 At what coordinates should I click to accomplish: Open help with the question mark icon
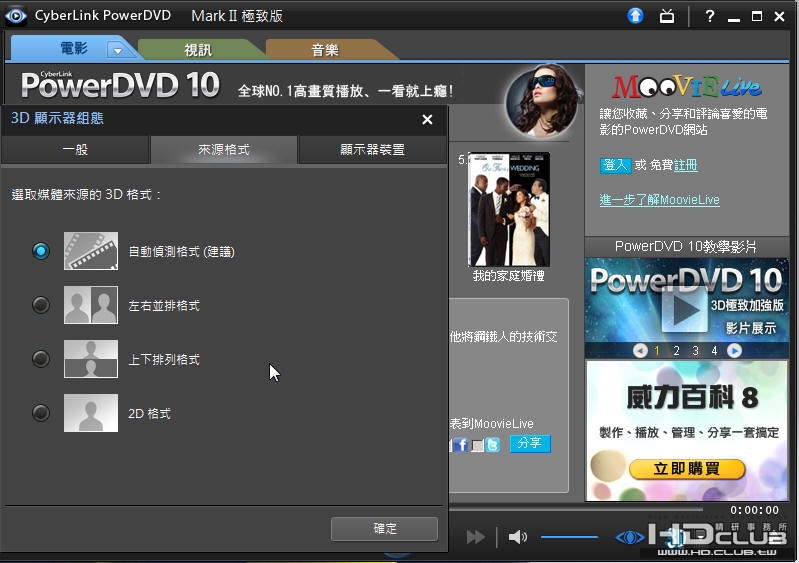pos(709,16)
